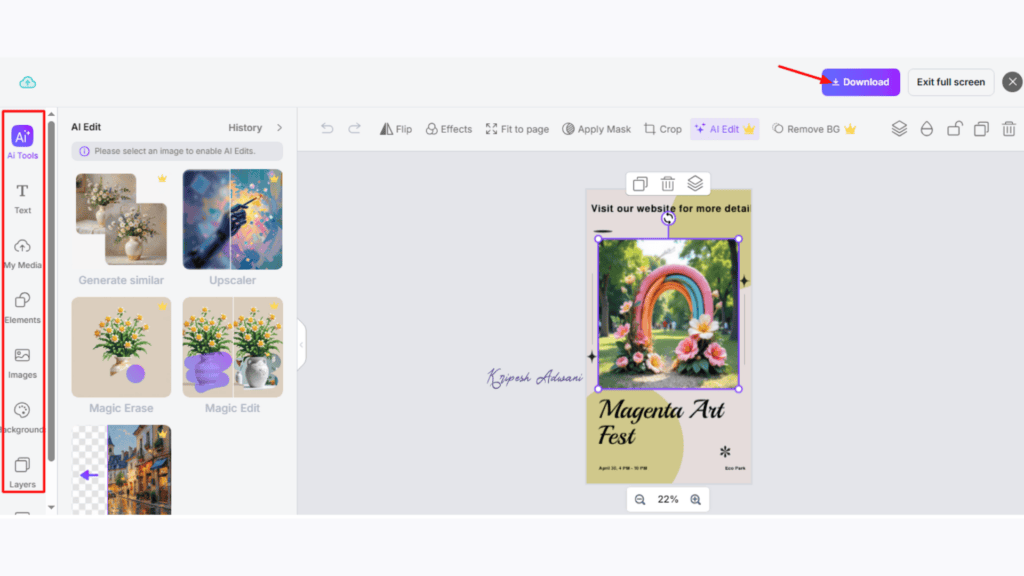Click Exit full screen

[950, 81]
